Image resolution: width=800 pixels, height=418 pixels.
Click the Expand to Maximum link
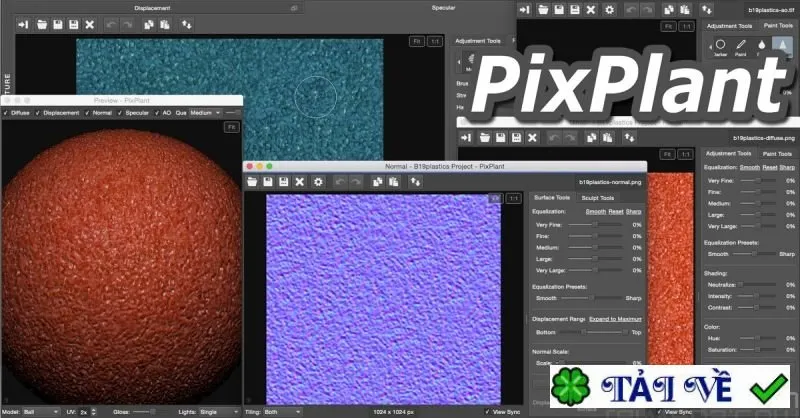tap(615, 319)
